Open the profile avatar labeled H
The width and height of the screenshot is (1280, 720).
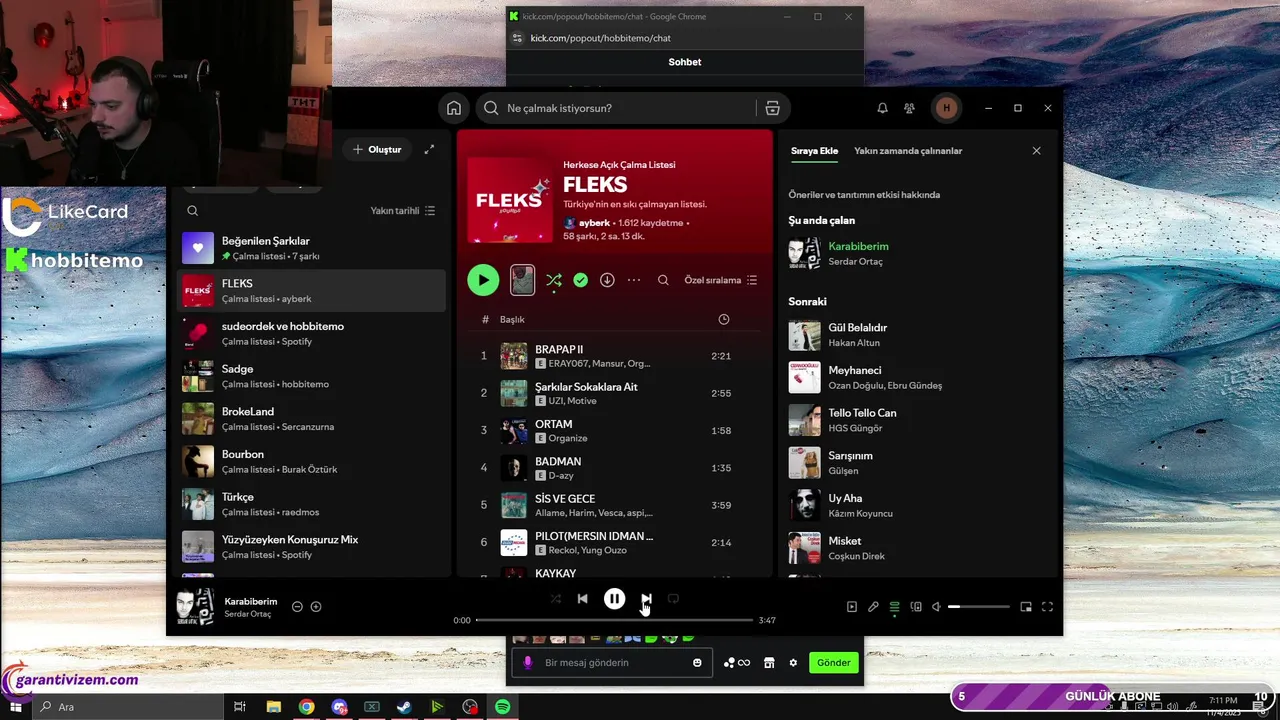[946, 108]
